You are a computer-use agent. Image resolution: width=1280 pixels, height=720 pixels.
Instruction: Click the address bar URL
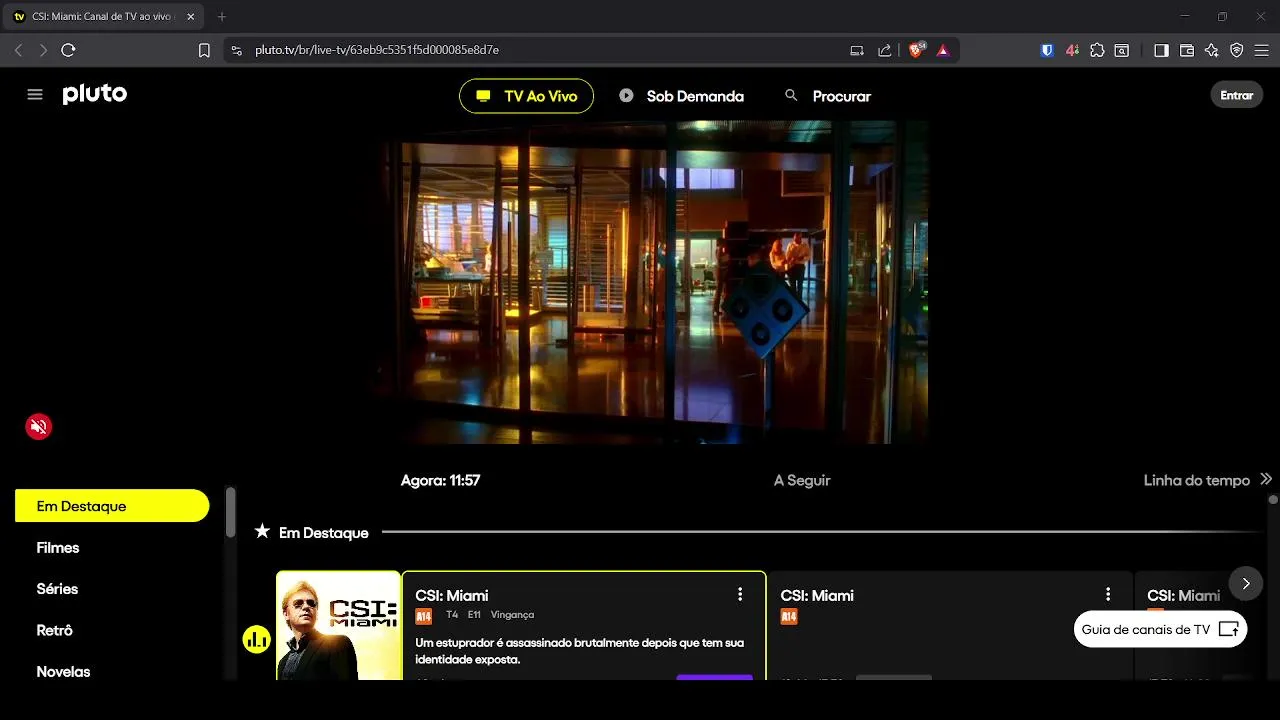(x=377, y=50)
